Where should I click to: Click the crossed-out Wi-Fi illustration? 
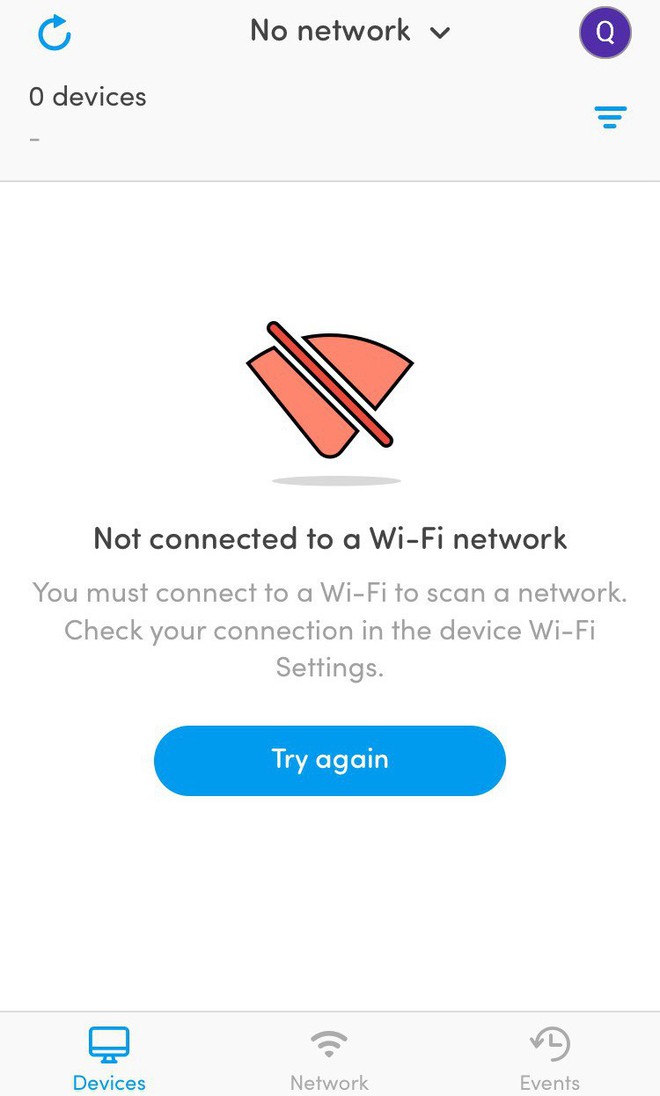click(x=329, y=390)
